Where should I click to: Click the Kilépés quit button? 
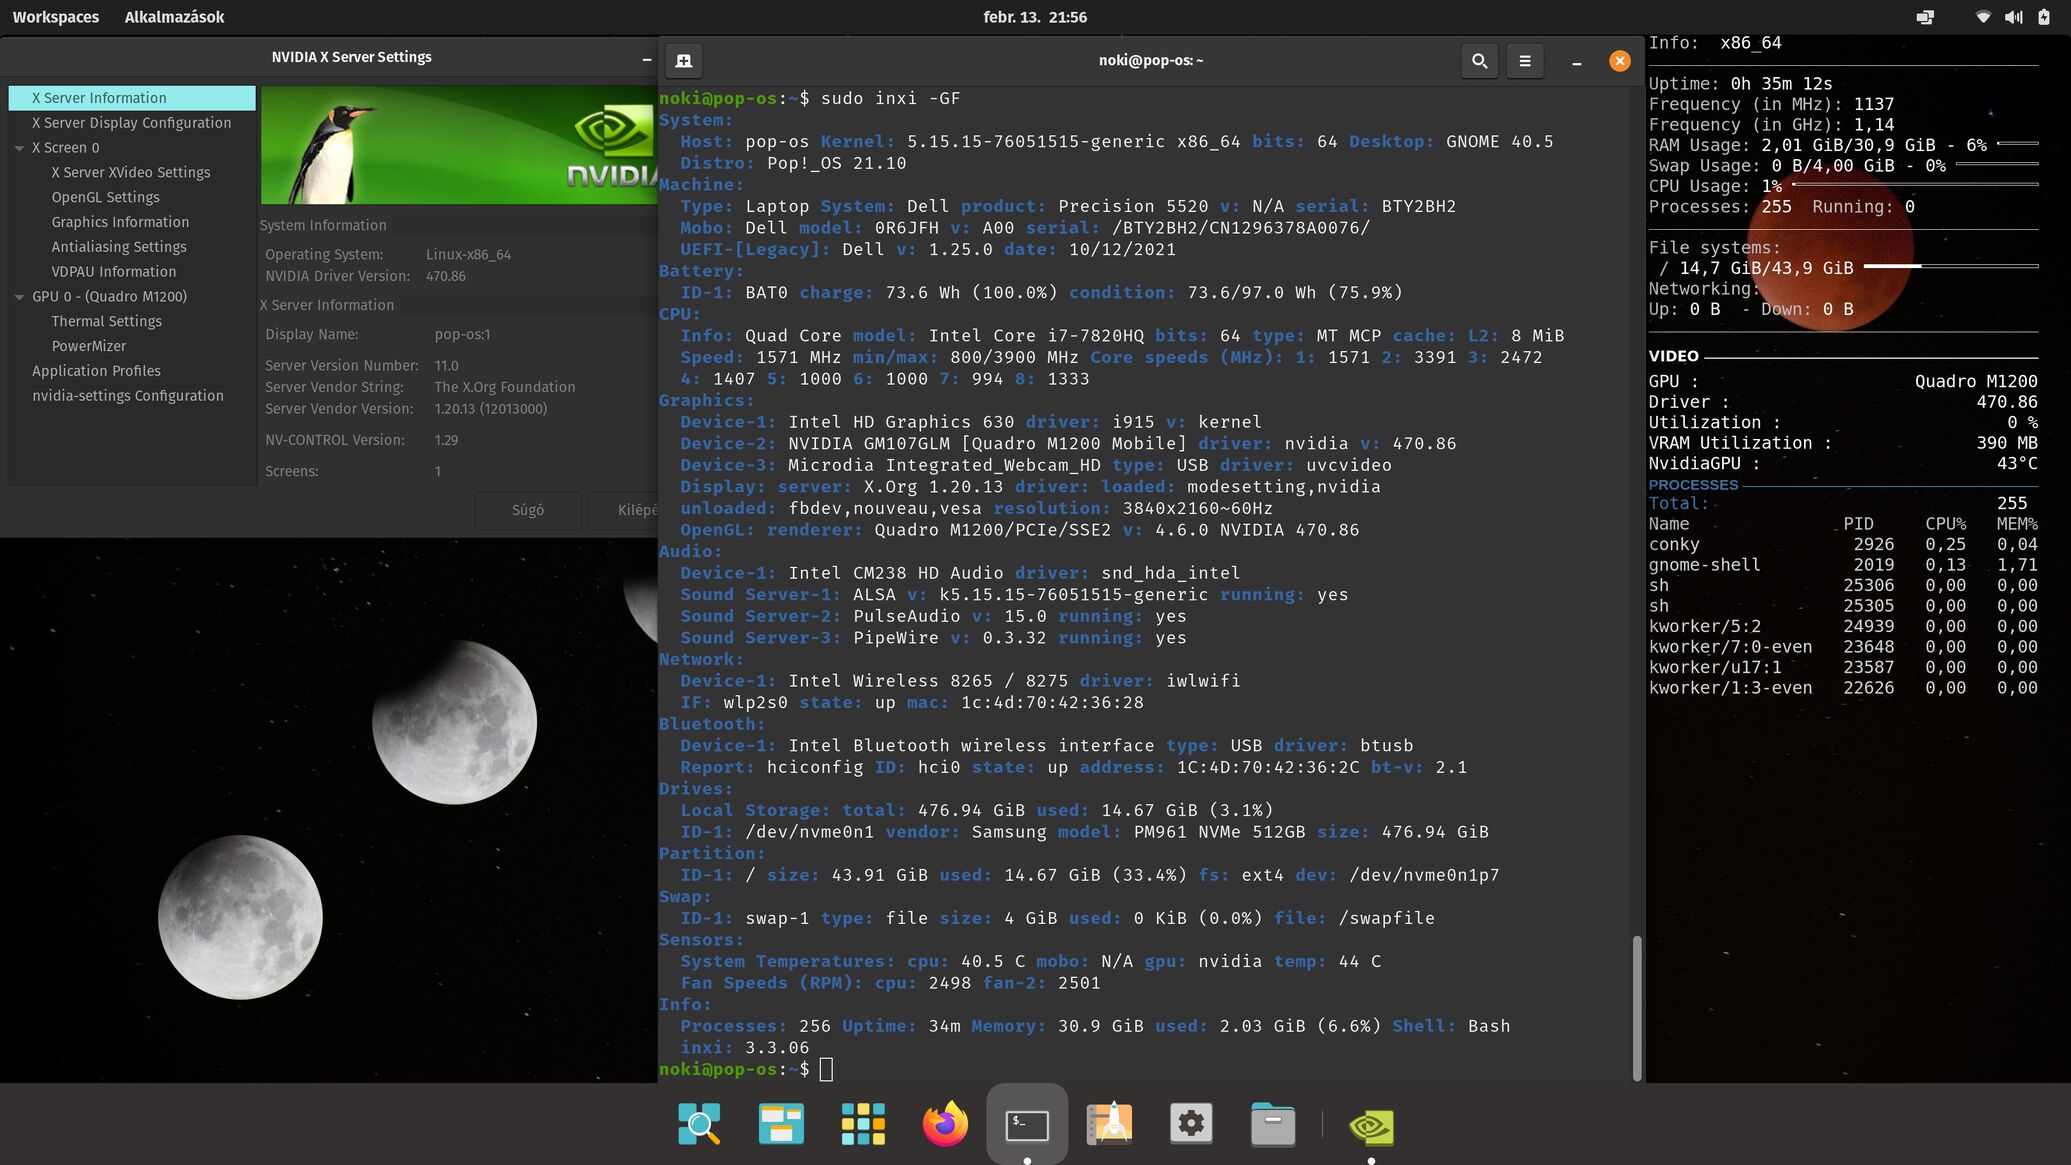coord(624,510)
